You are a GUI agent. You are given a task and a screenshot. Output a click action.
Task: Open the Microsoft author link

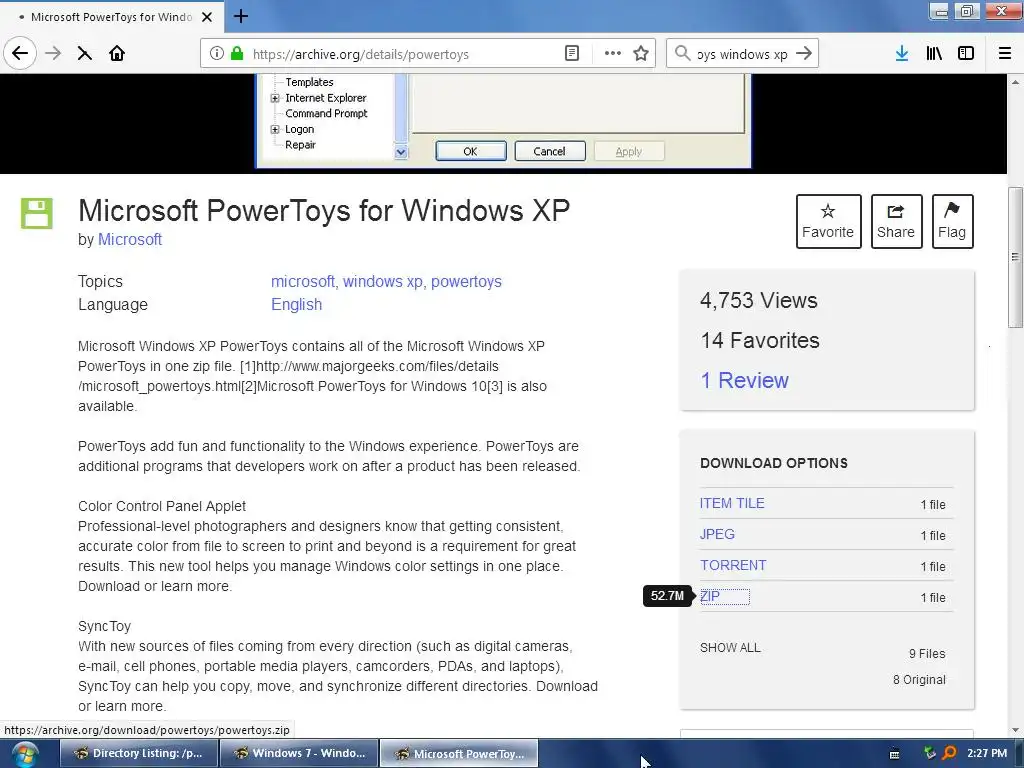[130, 240]
